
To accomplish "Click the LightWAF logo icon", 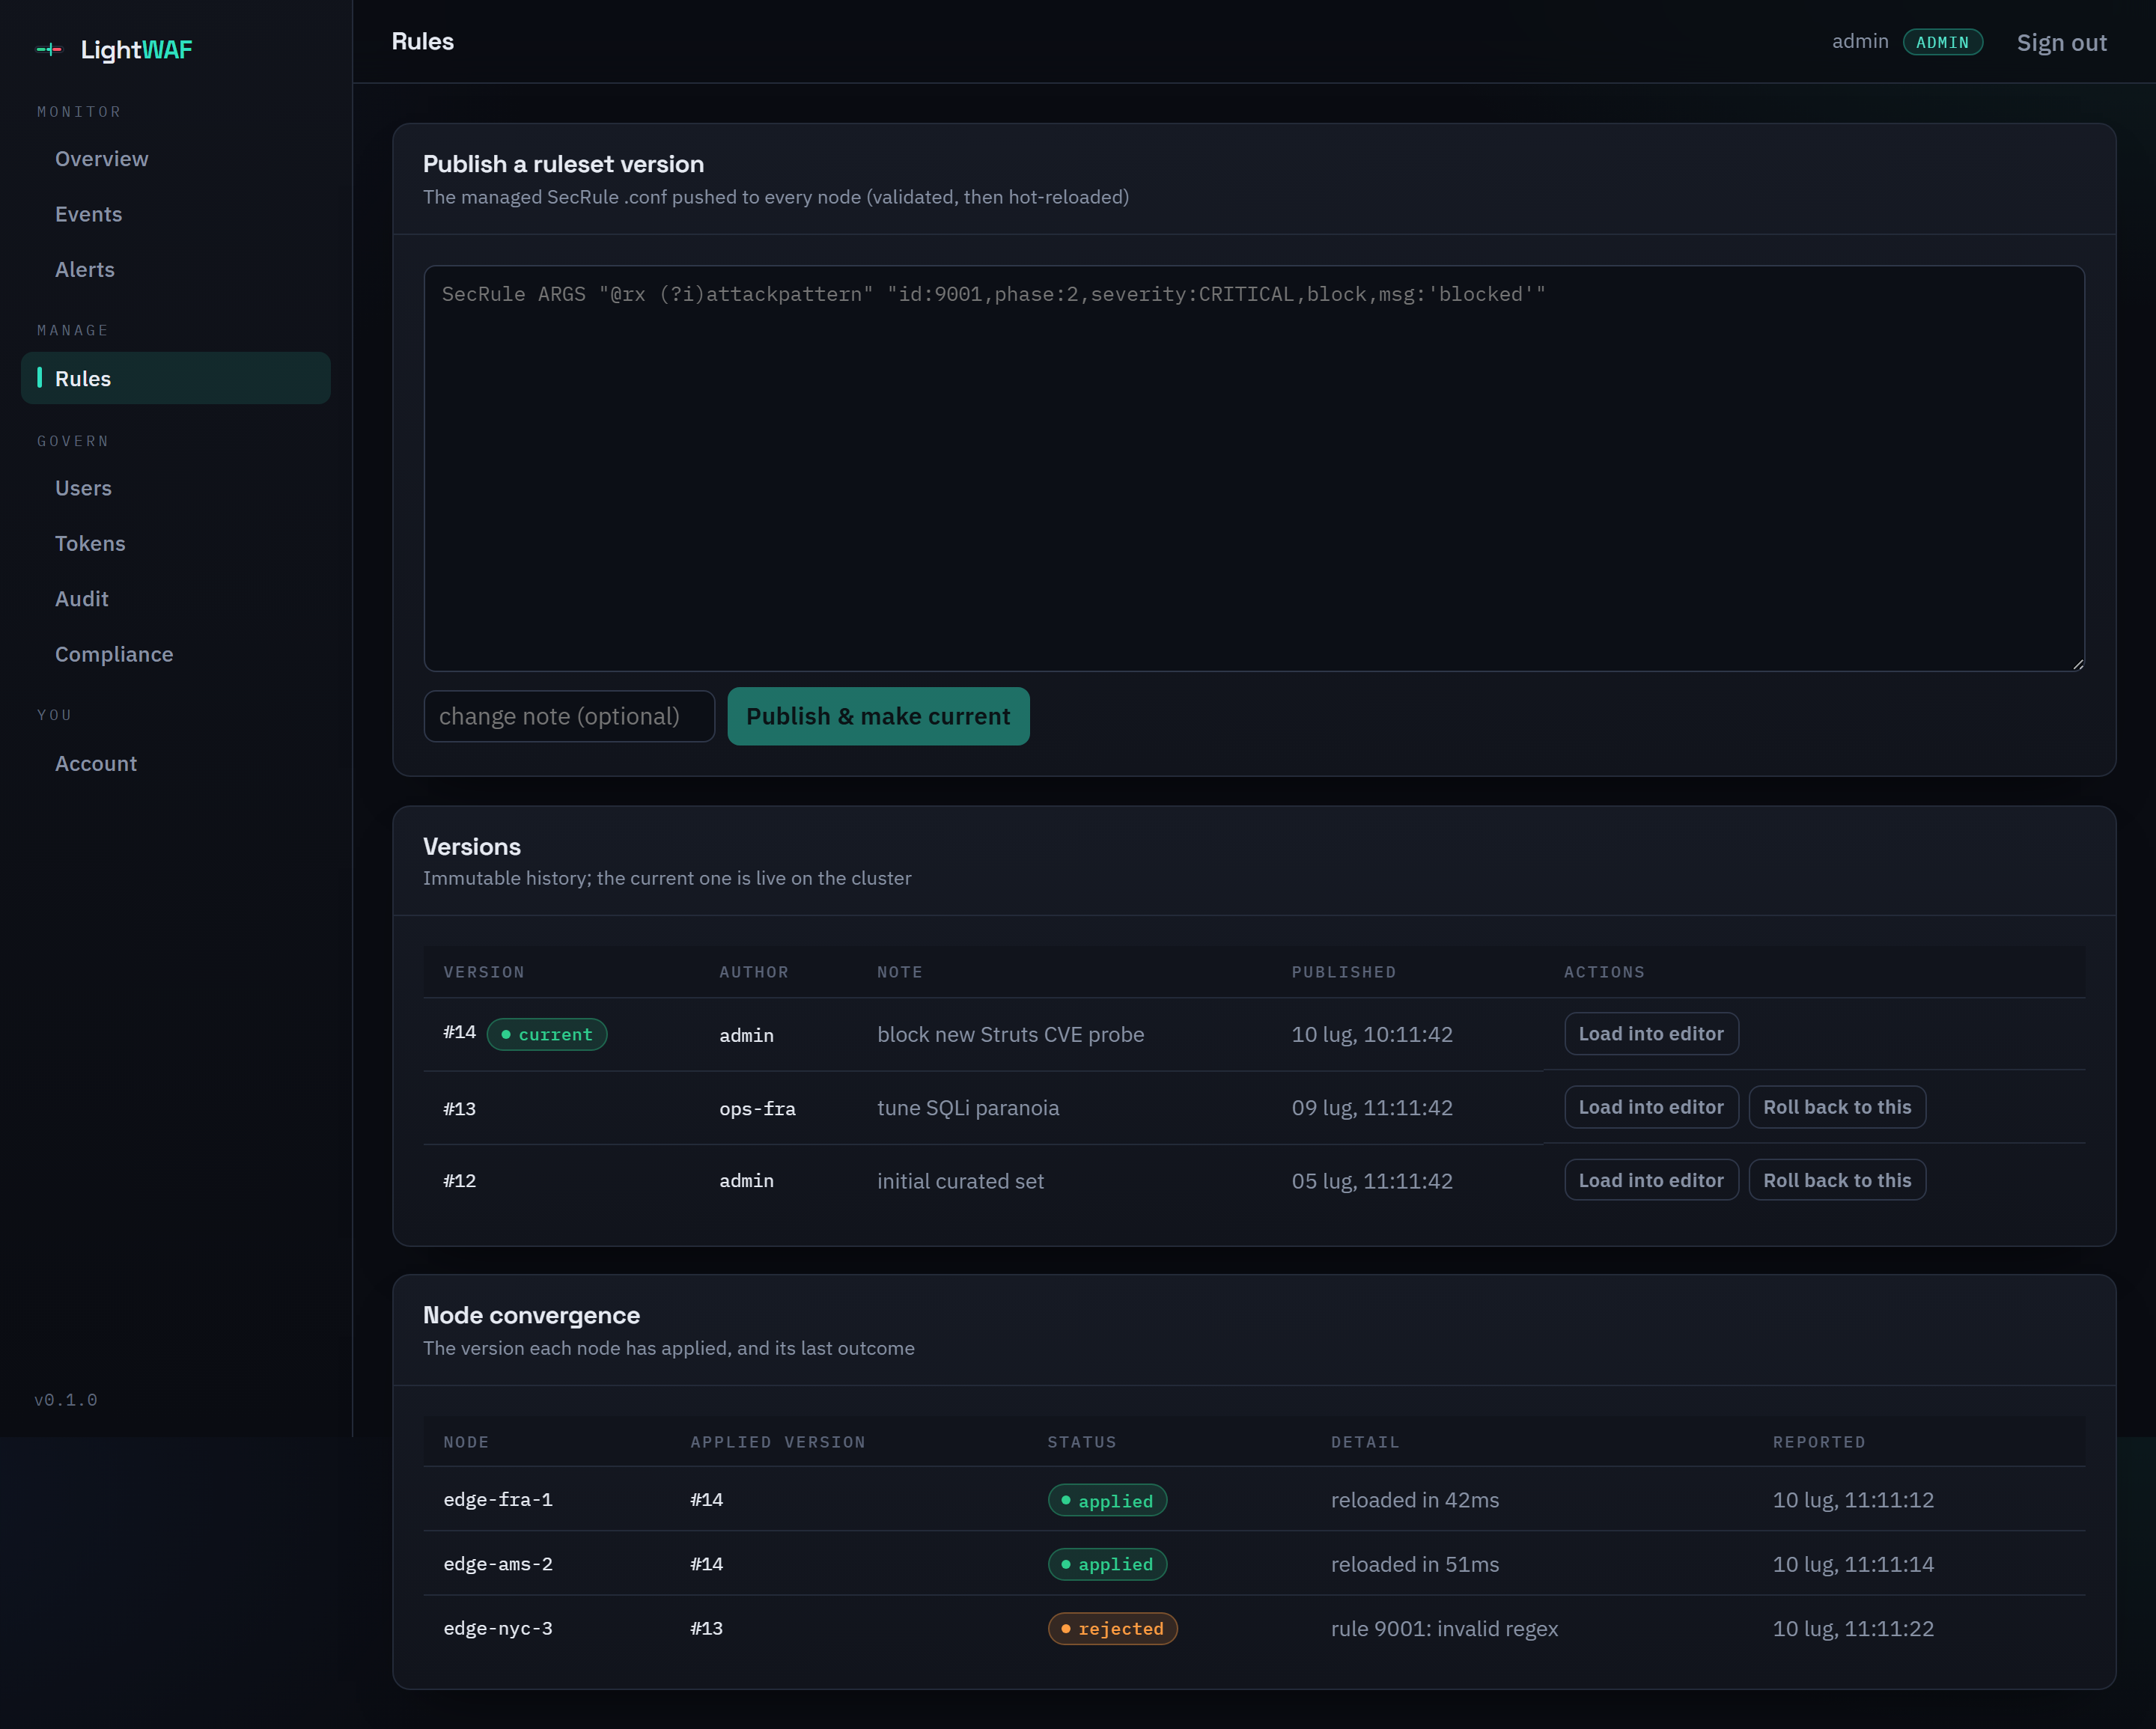I will [49, 49].
